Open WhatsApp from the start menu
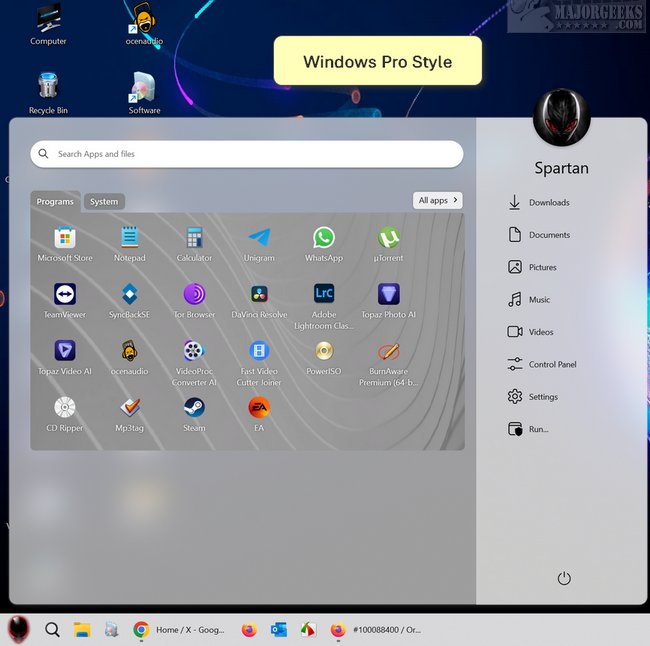The width and height of the screenshot is (650, 646). [324, 244]
